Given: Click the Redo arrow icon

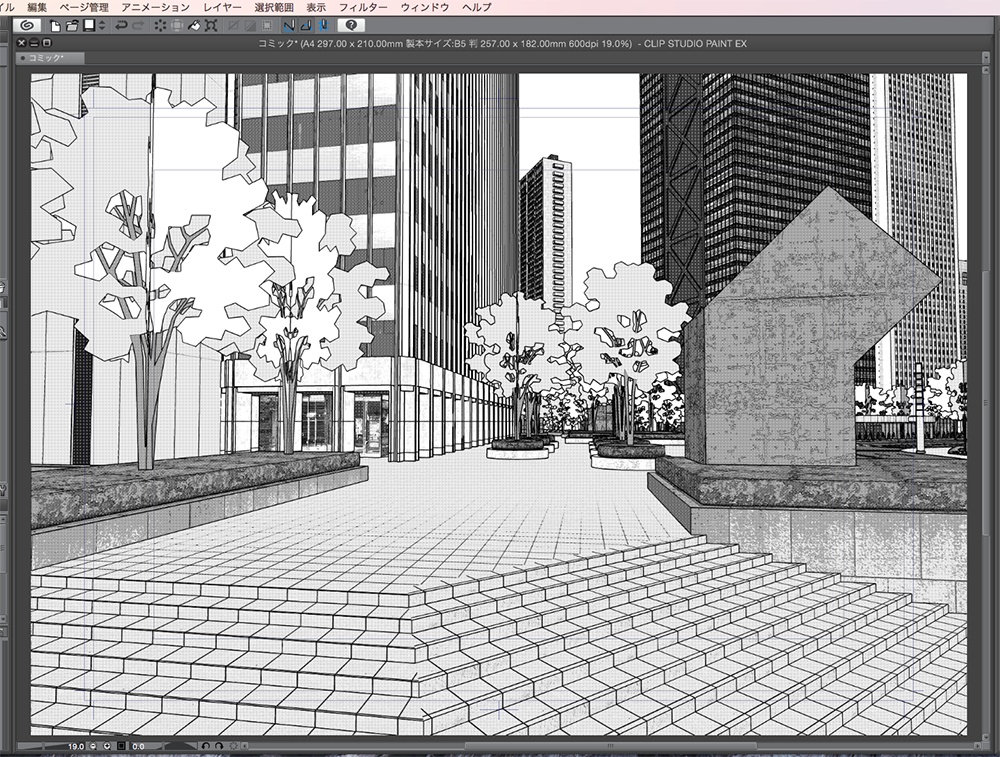Looking at the screenshot, I should pos(139,27).
